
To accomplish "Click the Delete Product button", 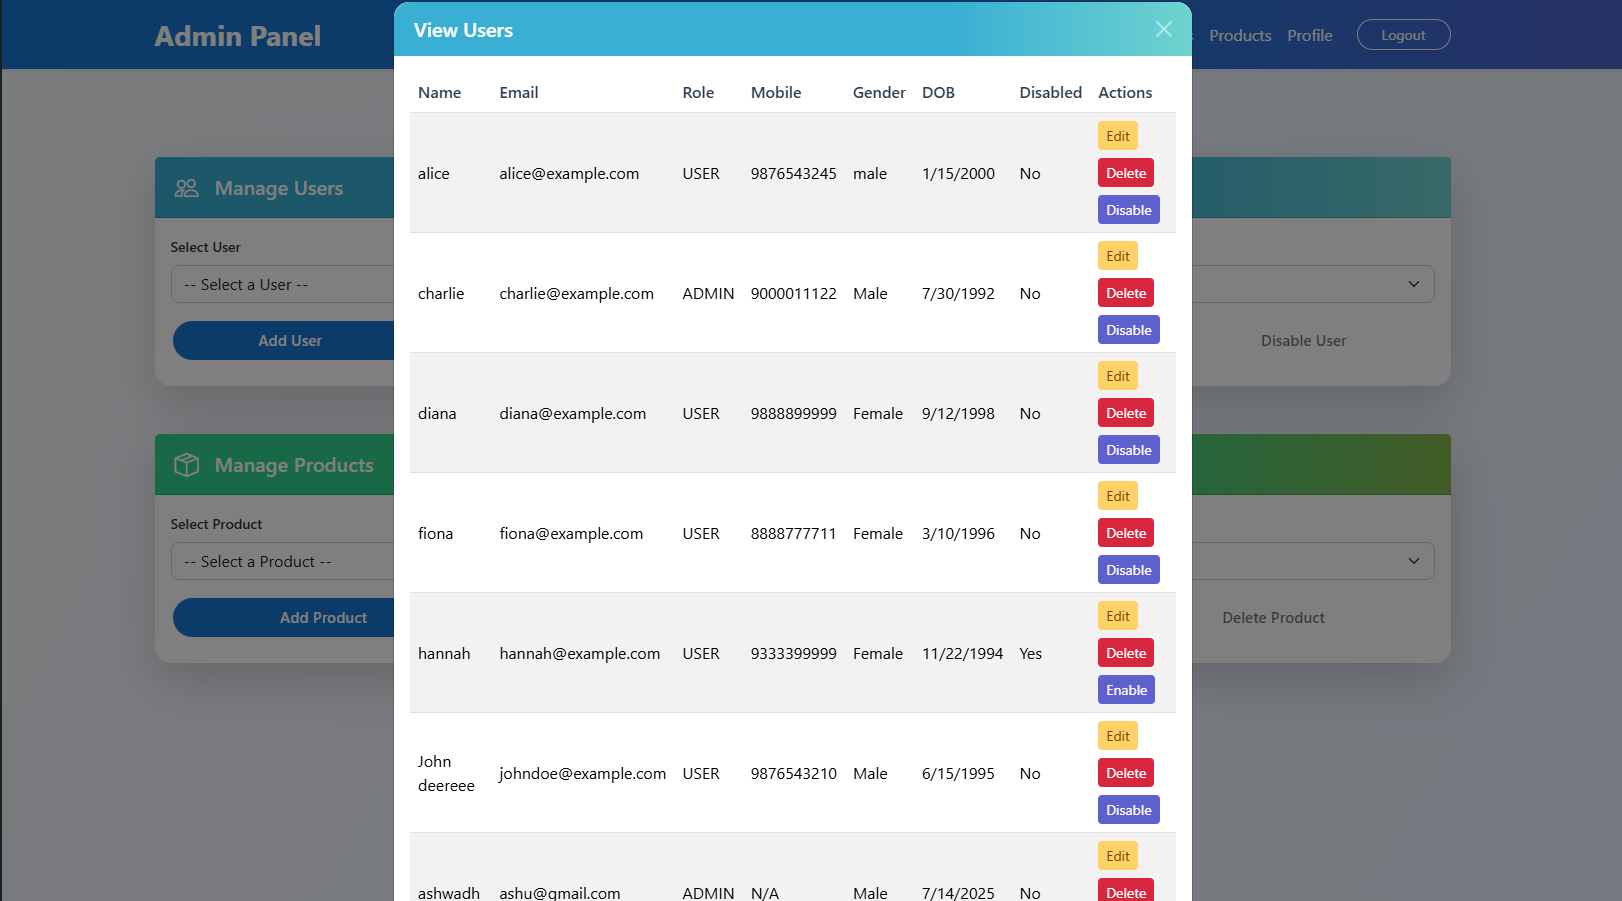I will [1273, 617].
